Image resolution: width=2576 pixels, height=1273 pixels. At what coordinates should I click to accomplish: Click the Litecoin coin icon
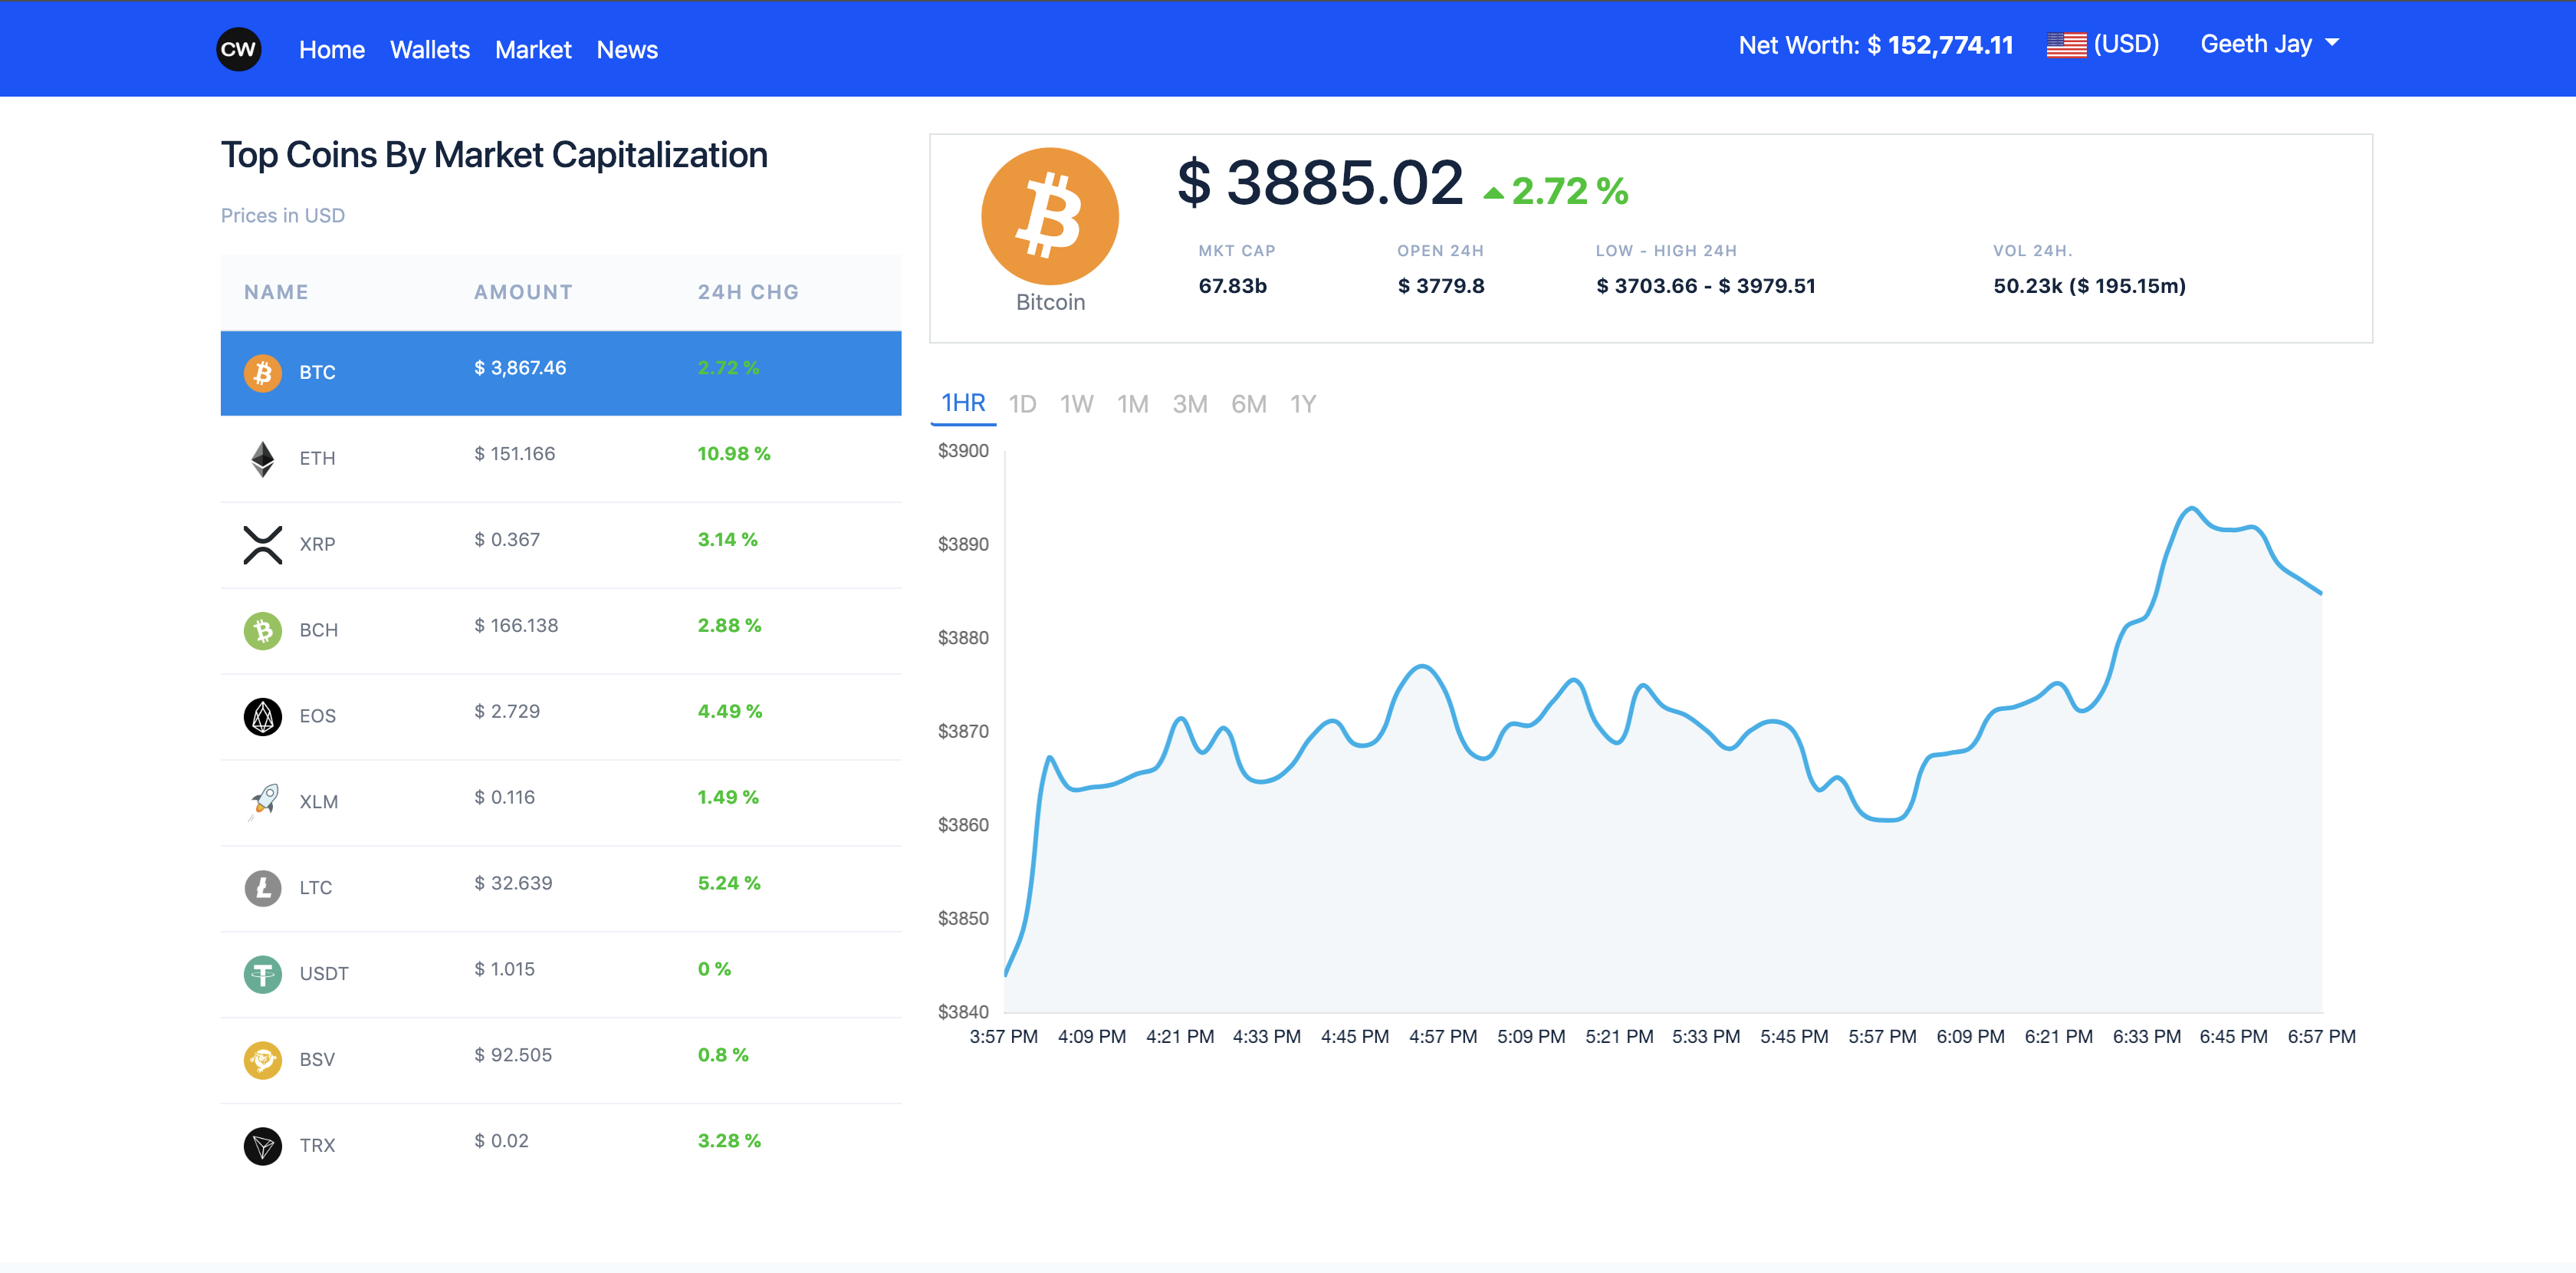(262, 888)
